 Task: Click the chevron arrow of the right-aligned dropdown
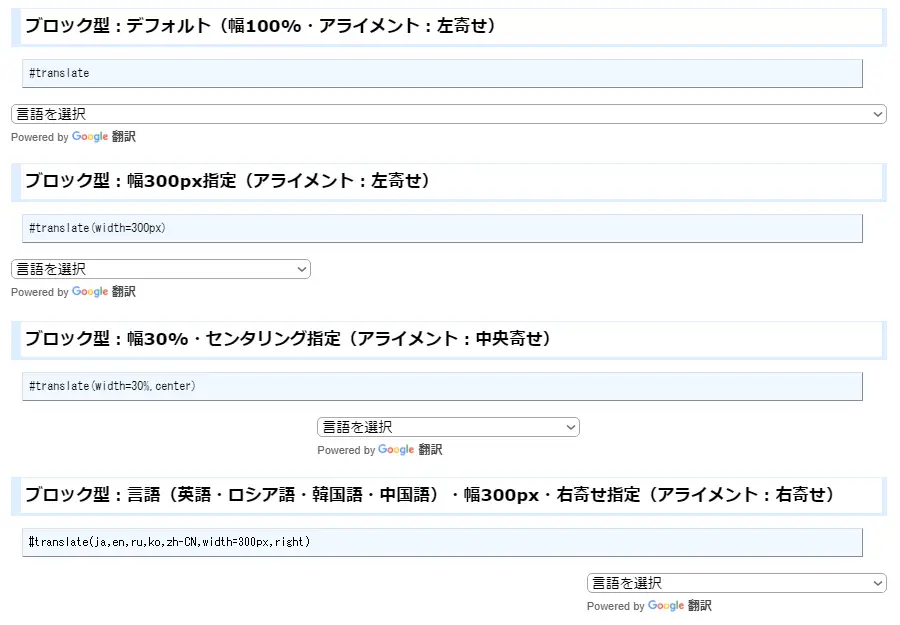point(878,583)
